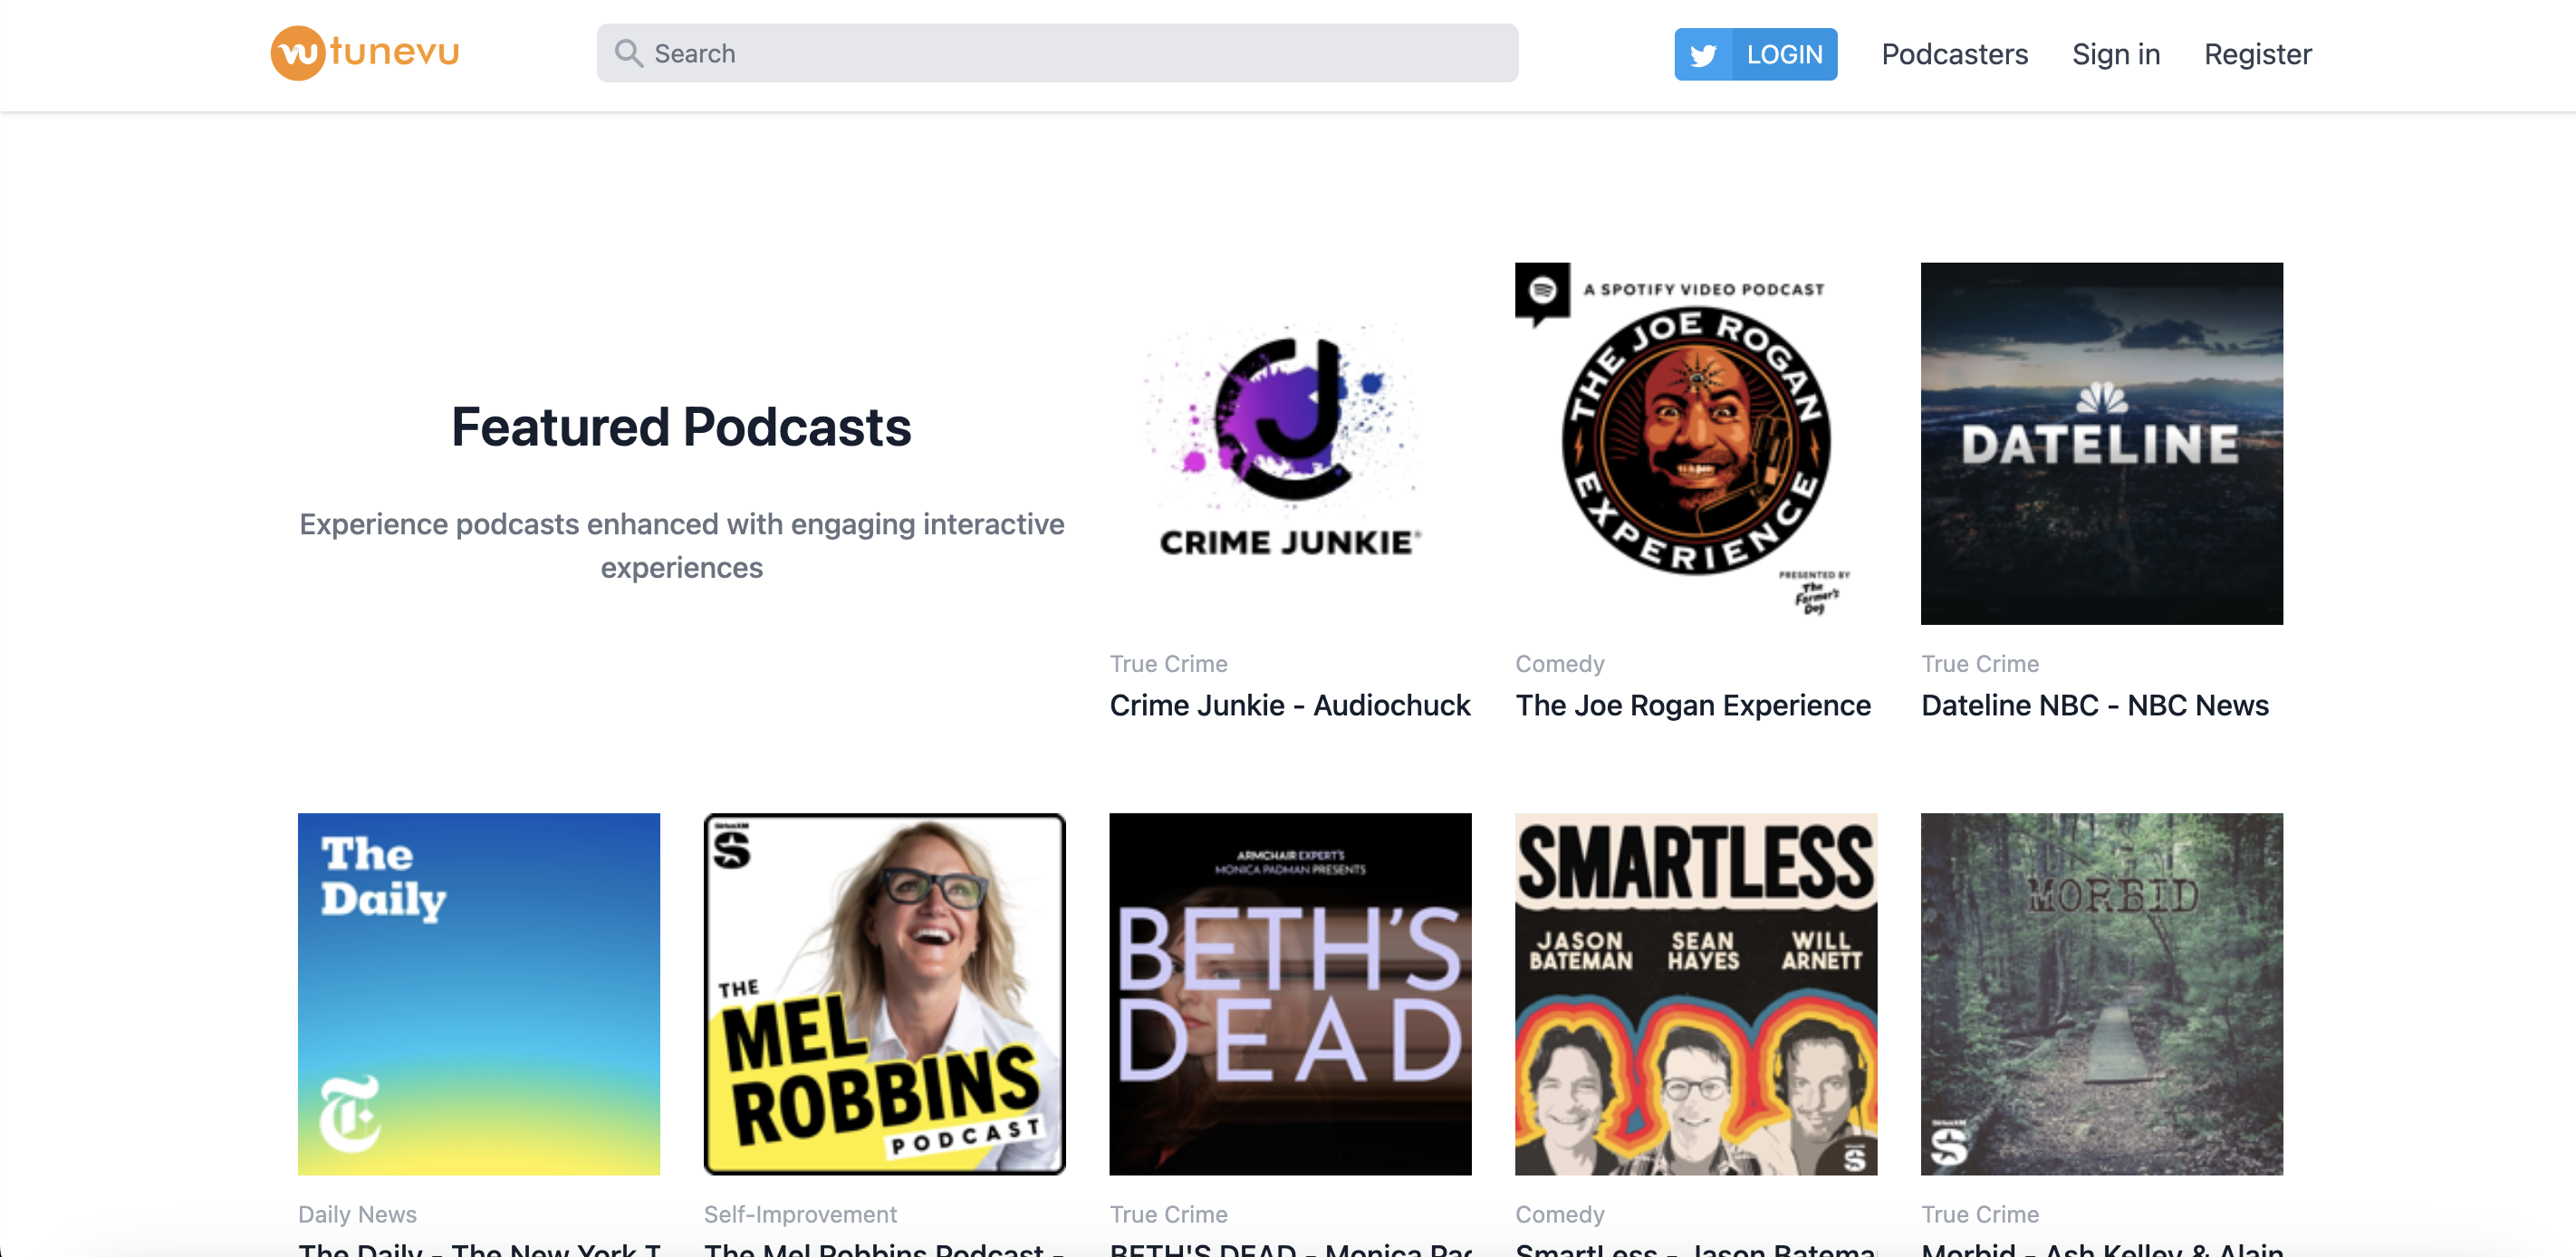Open the Sign in page

pos(2115,54)
